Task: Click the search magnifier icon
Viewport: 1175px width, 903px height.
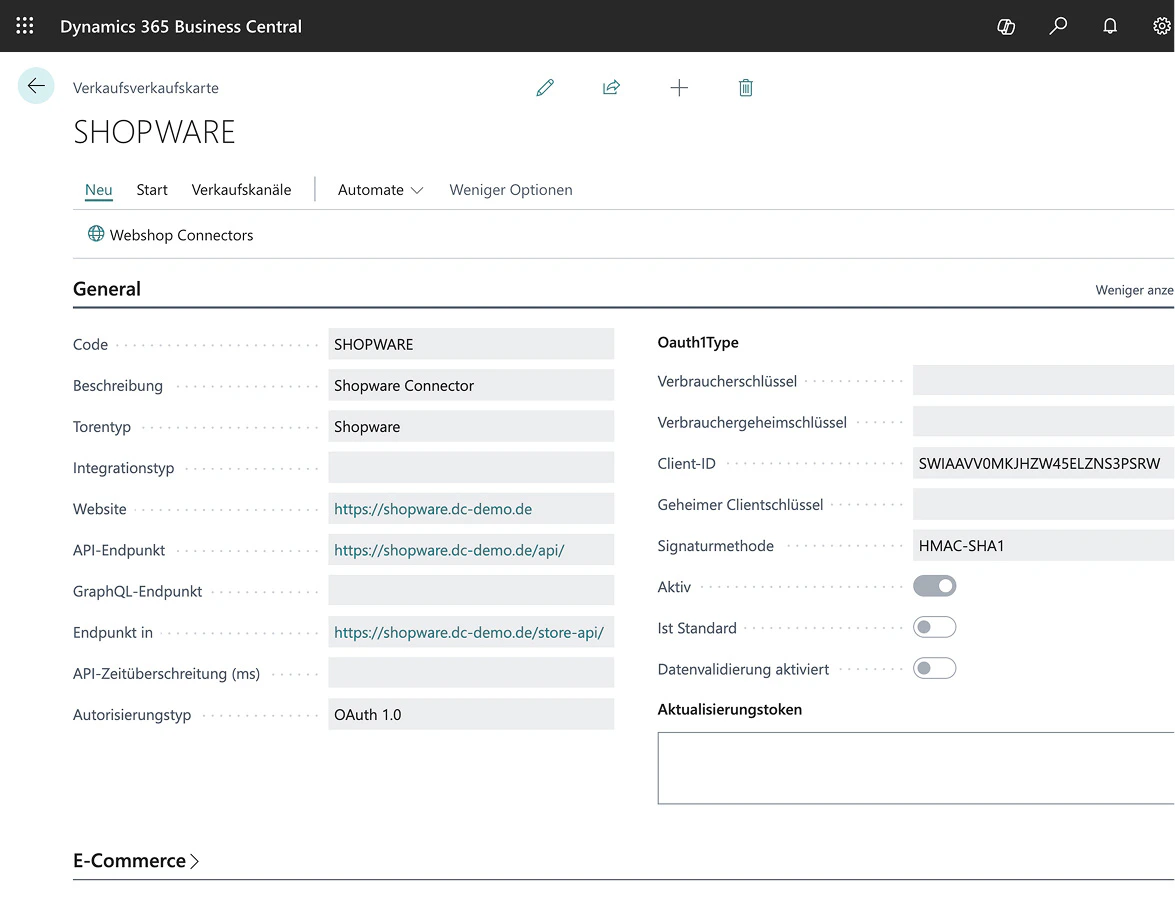Action: click(1057, 26)
